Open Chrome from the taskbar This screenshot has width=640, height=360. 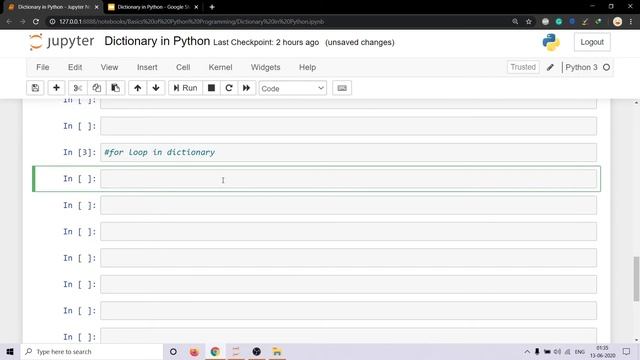coord(215,351)
